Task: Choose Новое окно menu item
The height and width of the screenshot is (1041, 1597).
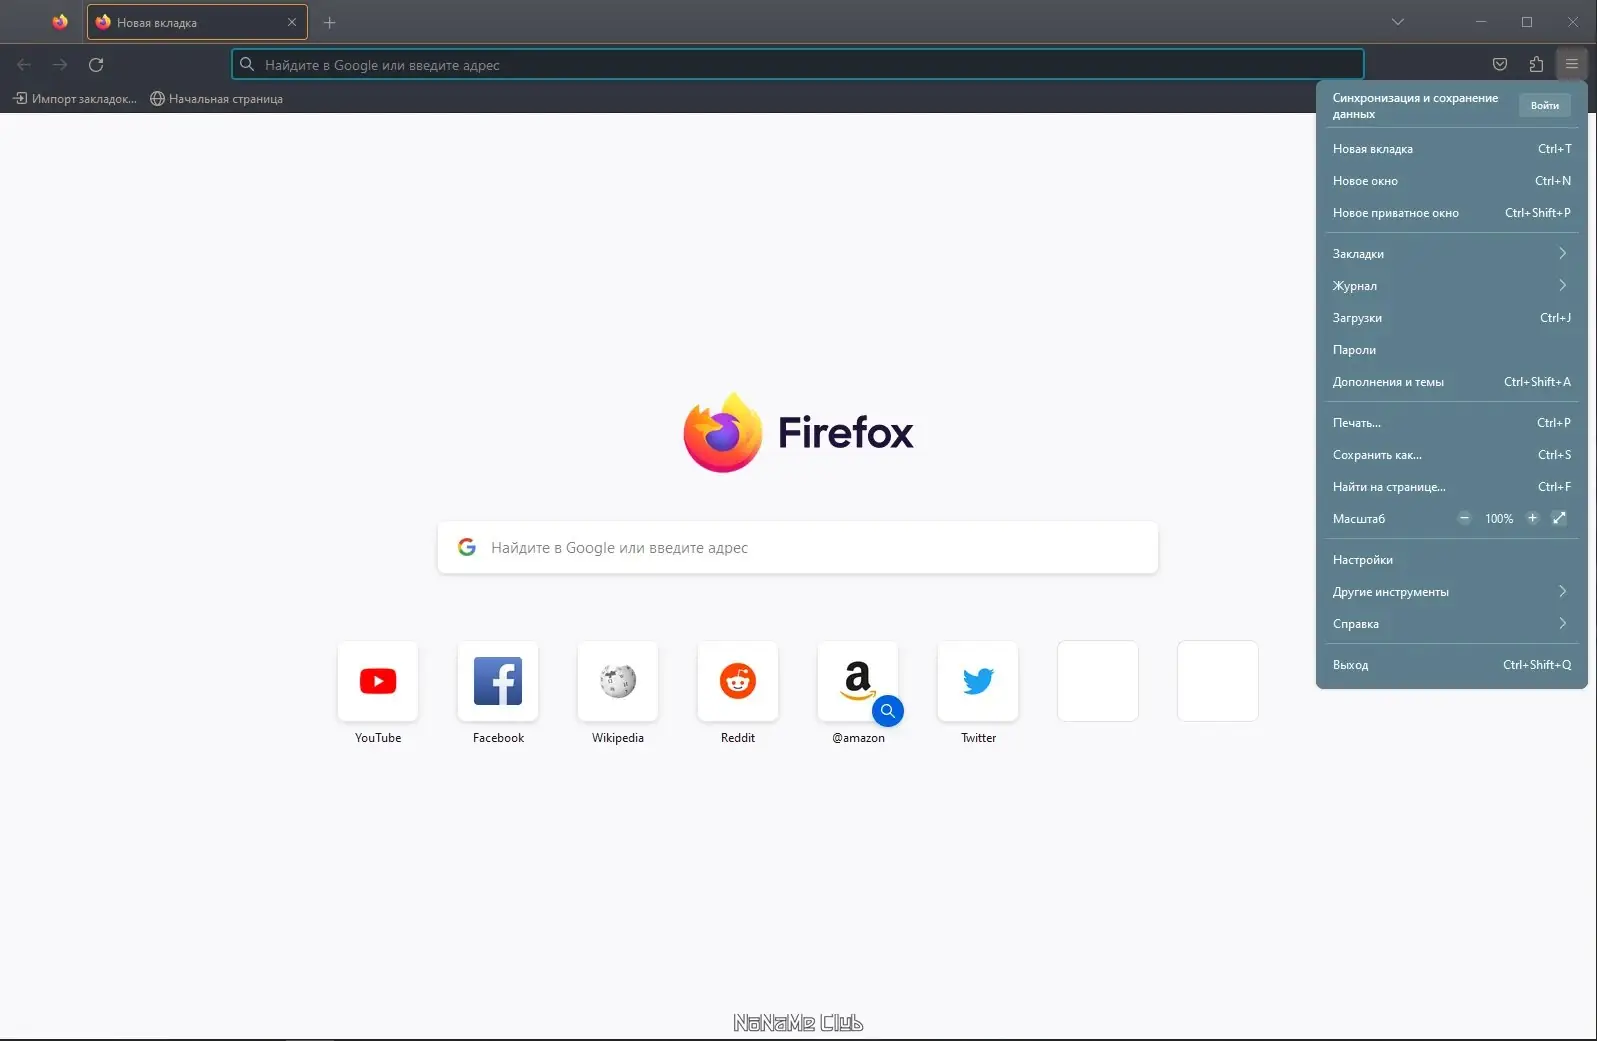Action: click(x=1452, y=181)
